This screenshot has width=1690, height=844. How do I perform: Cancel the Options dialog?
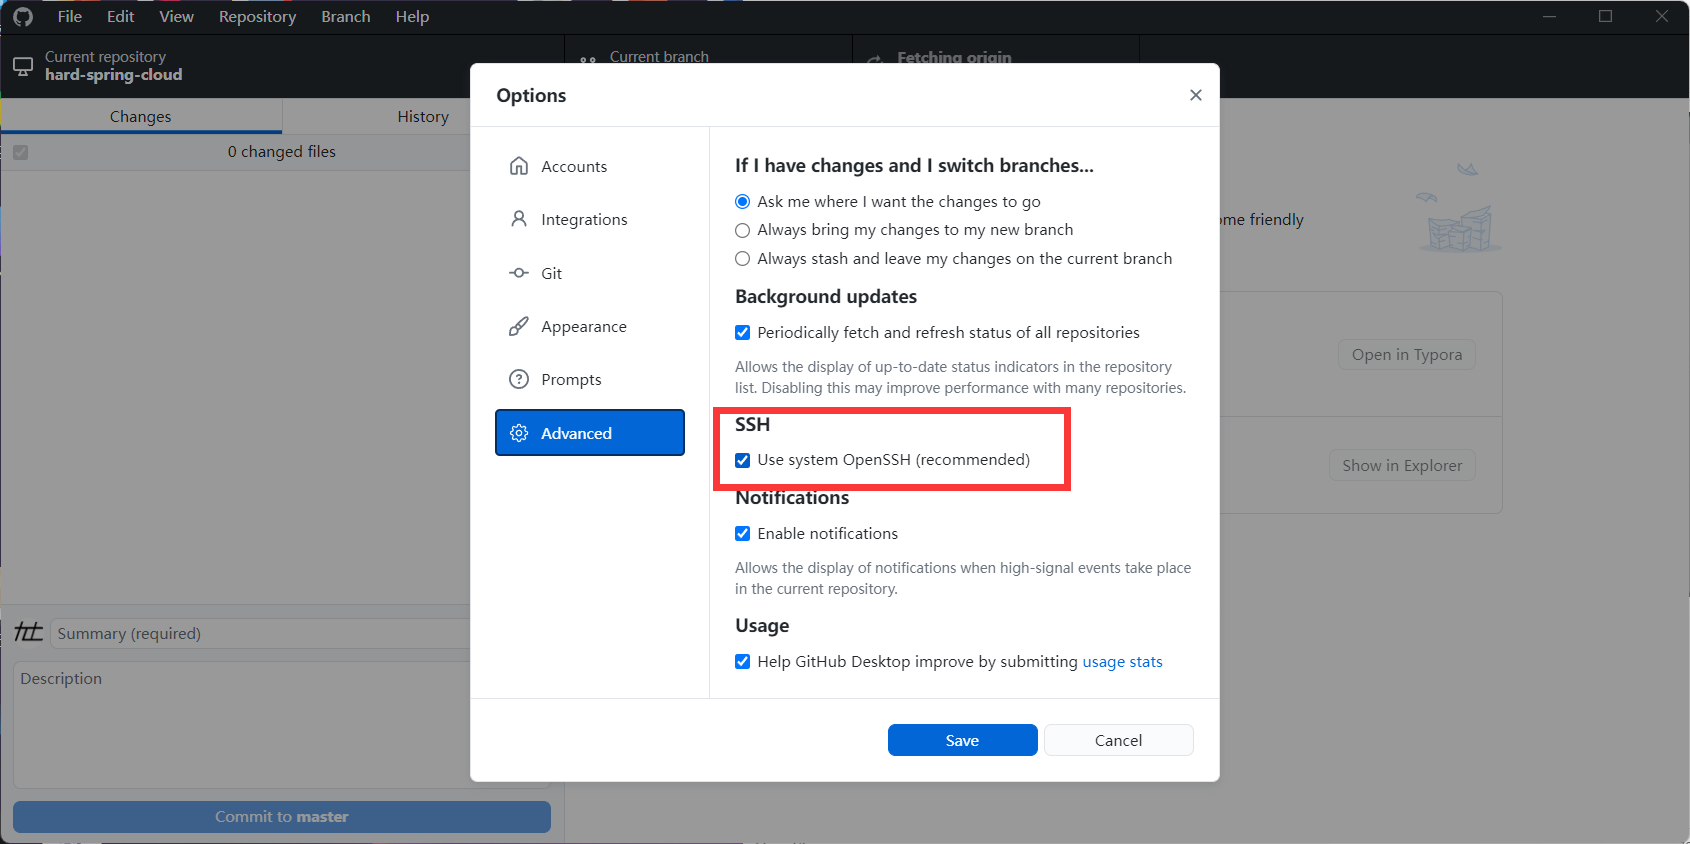pyautogui.click(x=1118, y=740)
